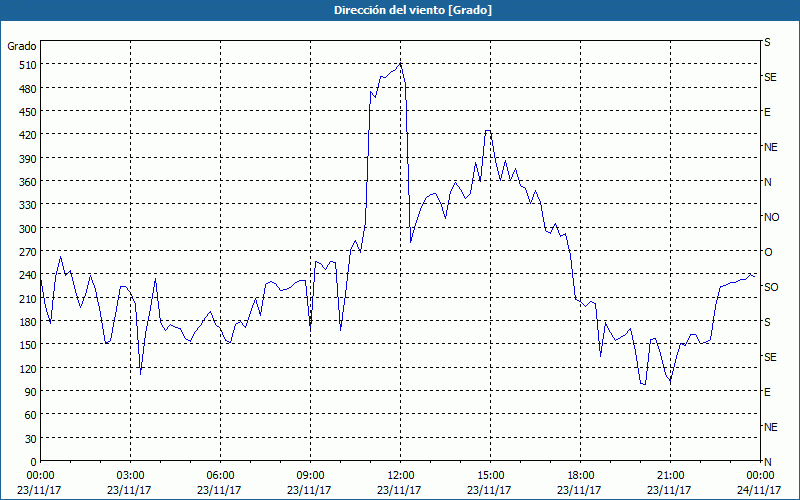Select the 480 degree axis label
Viewport: 800px width, 500px height.
28,89
